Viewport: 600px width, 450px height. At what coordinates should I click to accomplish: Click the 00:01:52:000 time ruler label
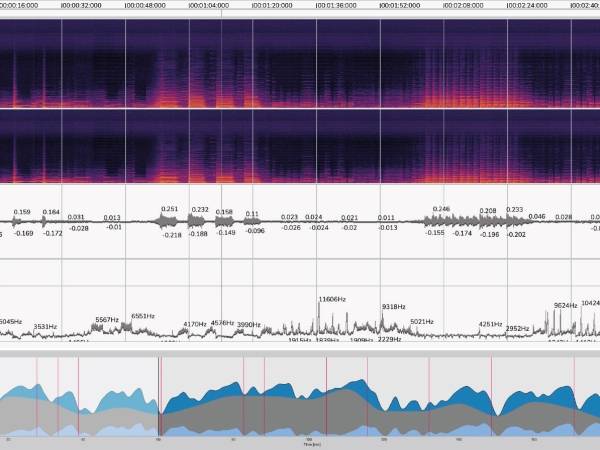pyautogui.click(x=400, y=5)
